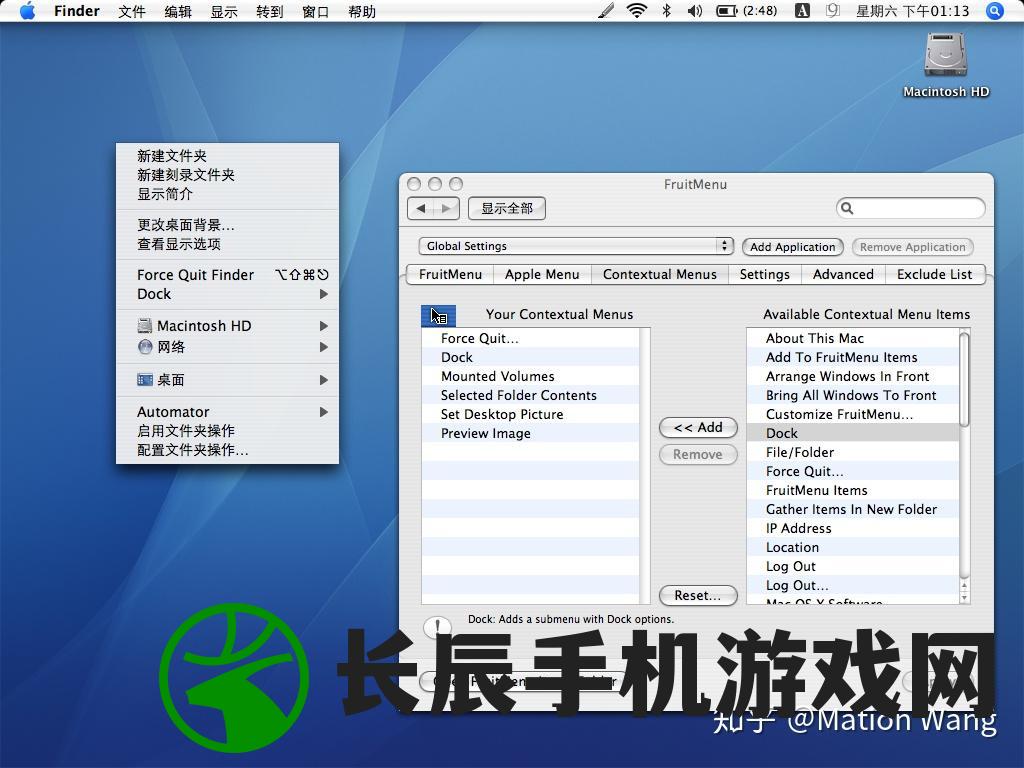
Task: Expand the Automator submenu arrow
Action: tap(323, 412)
